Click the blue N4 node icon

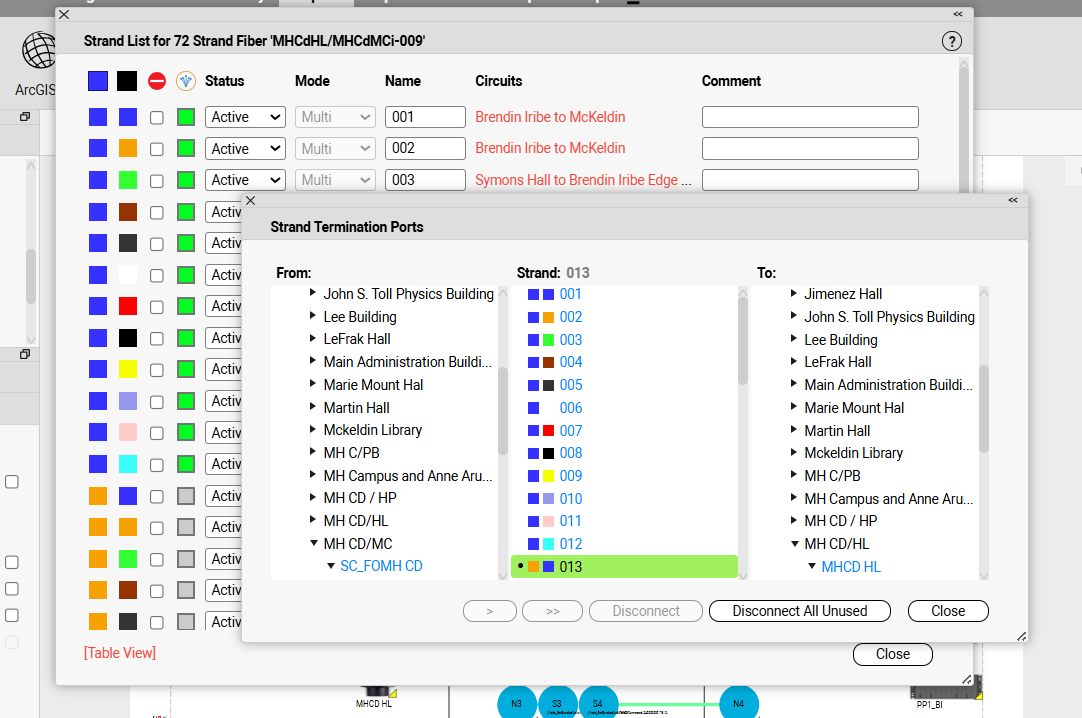coord(738,704)
